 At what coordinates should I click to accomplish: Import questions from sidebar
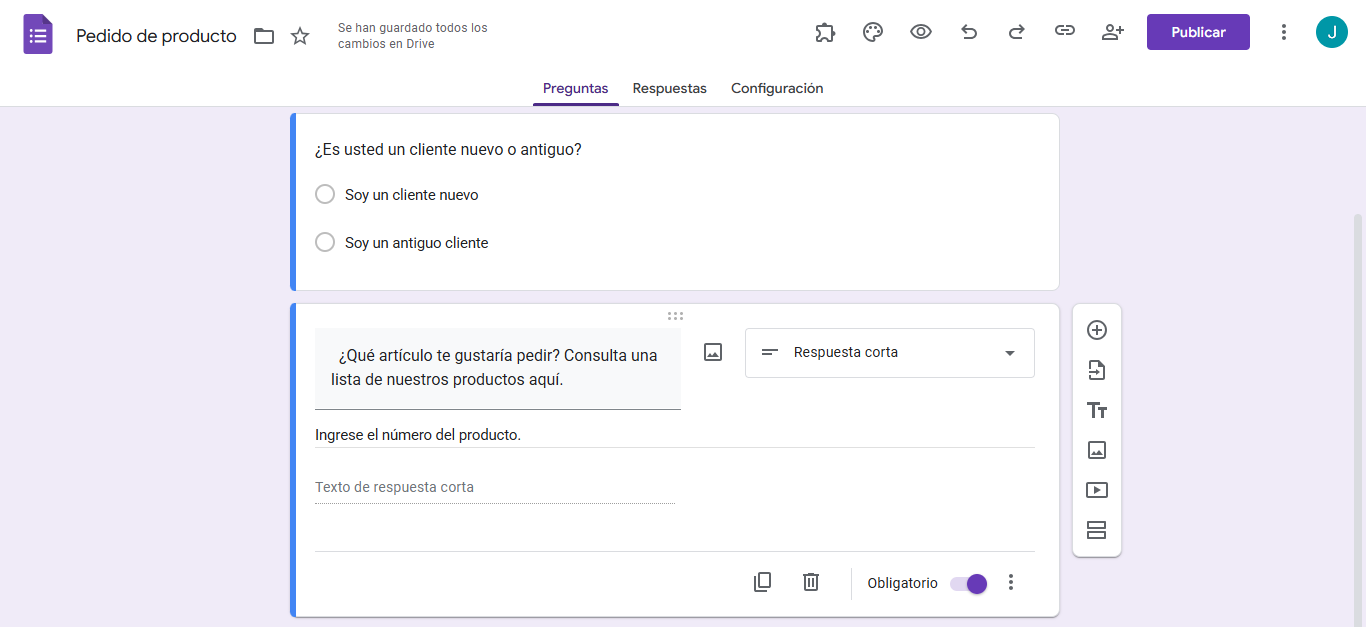click(1097, 370)
